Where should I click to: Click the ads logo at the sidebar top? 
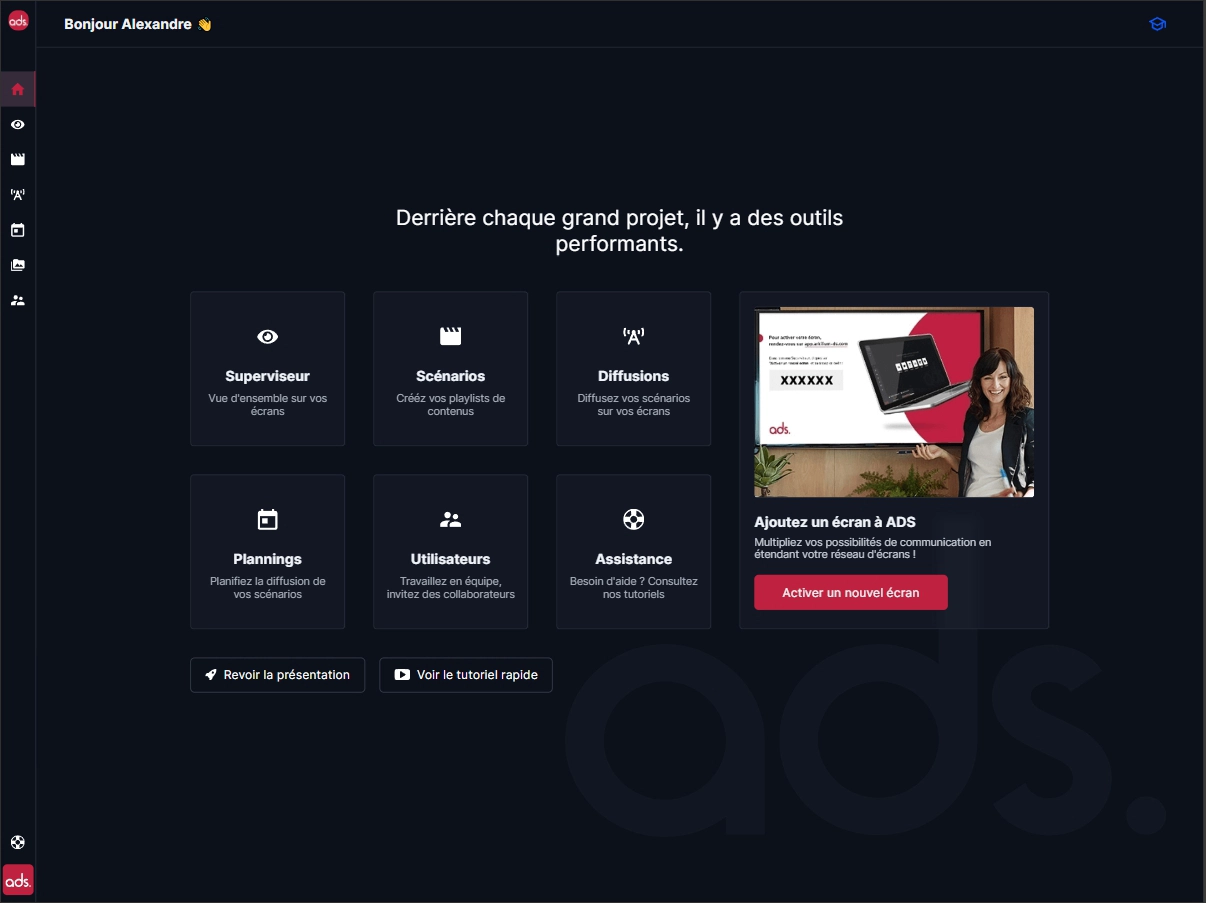tap(18, 20)
